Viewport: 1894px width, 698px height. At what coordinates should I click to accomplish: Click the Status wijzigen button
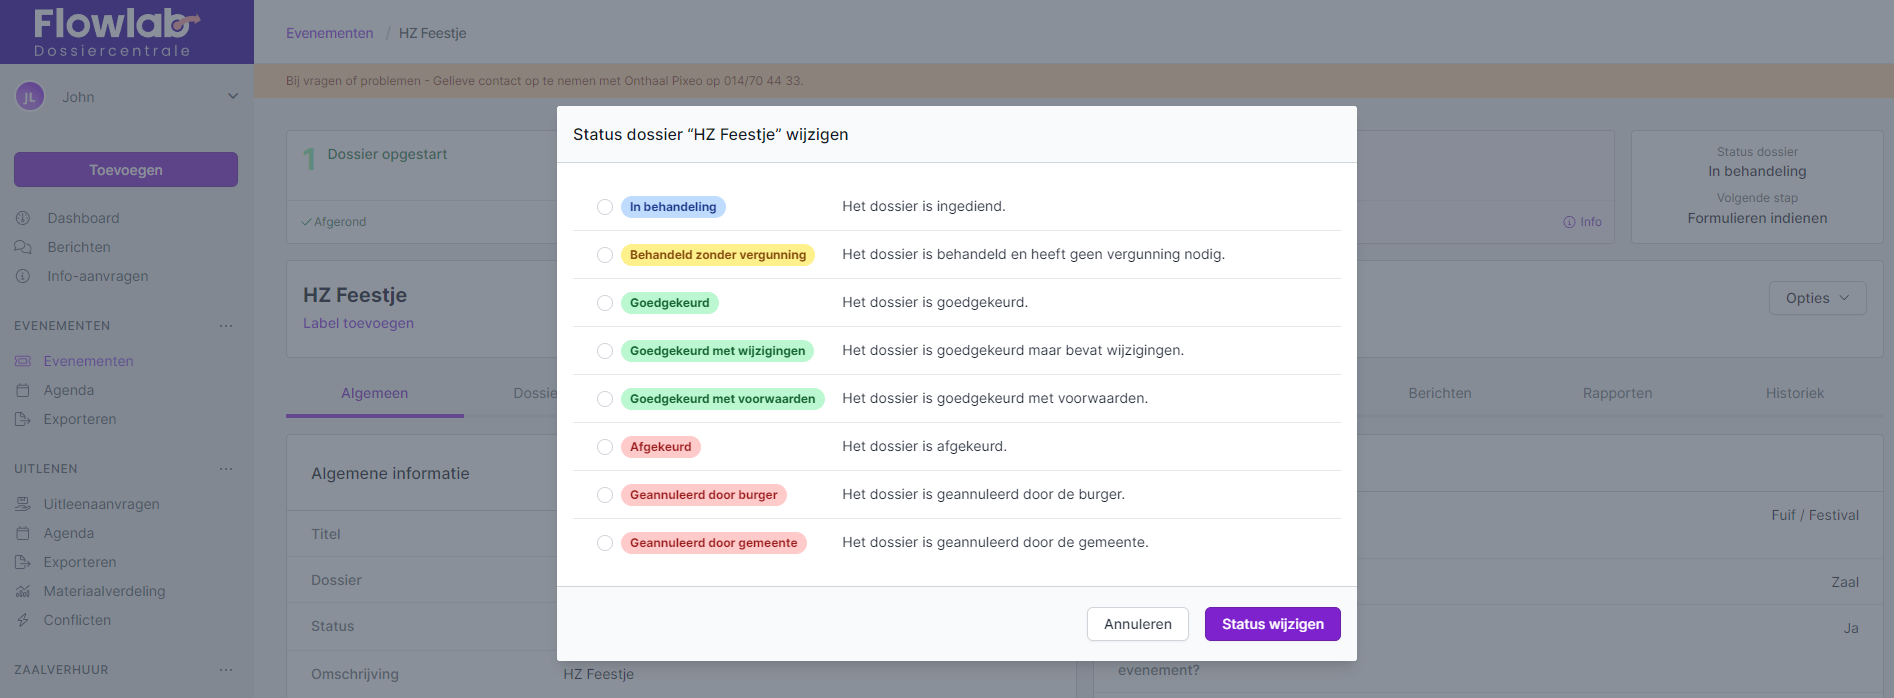pyautogui.click(x=1272, y=624)
